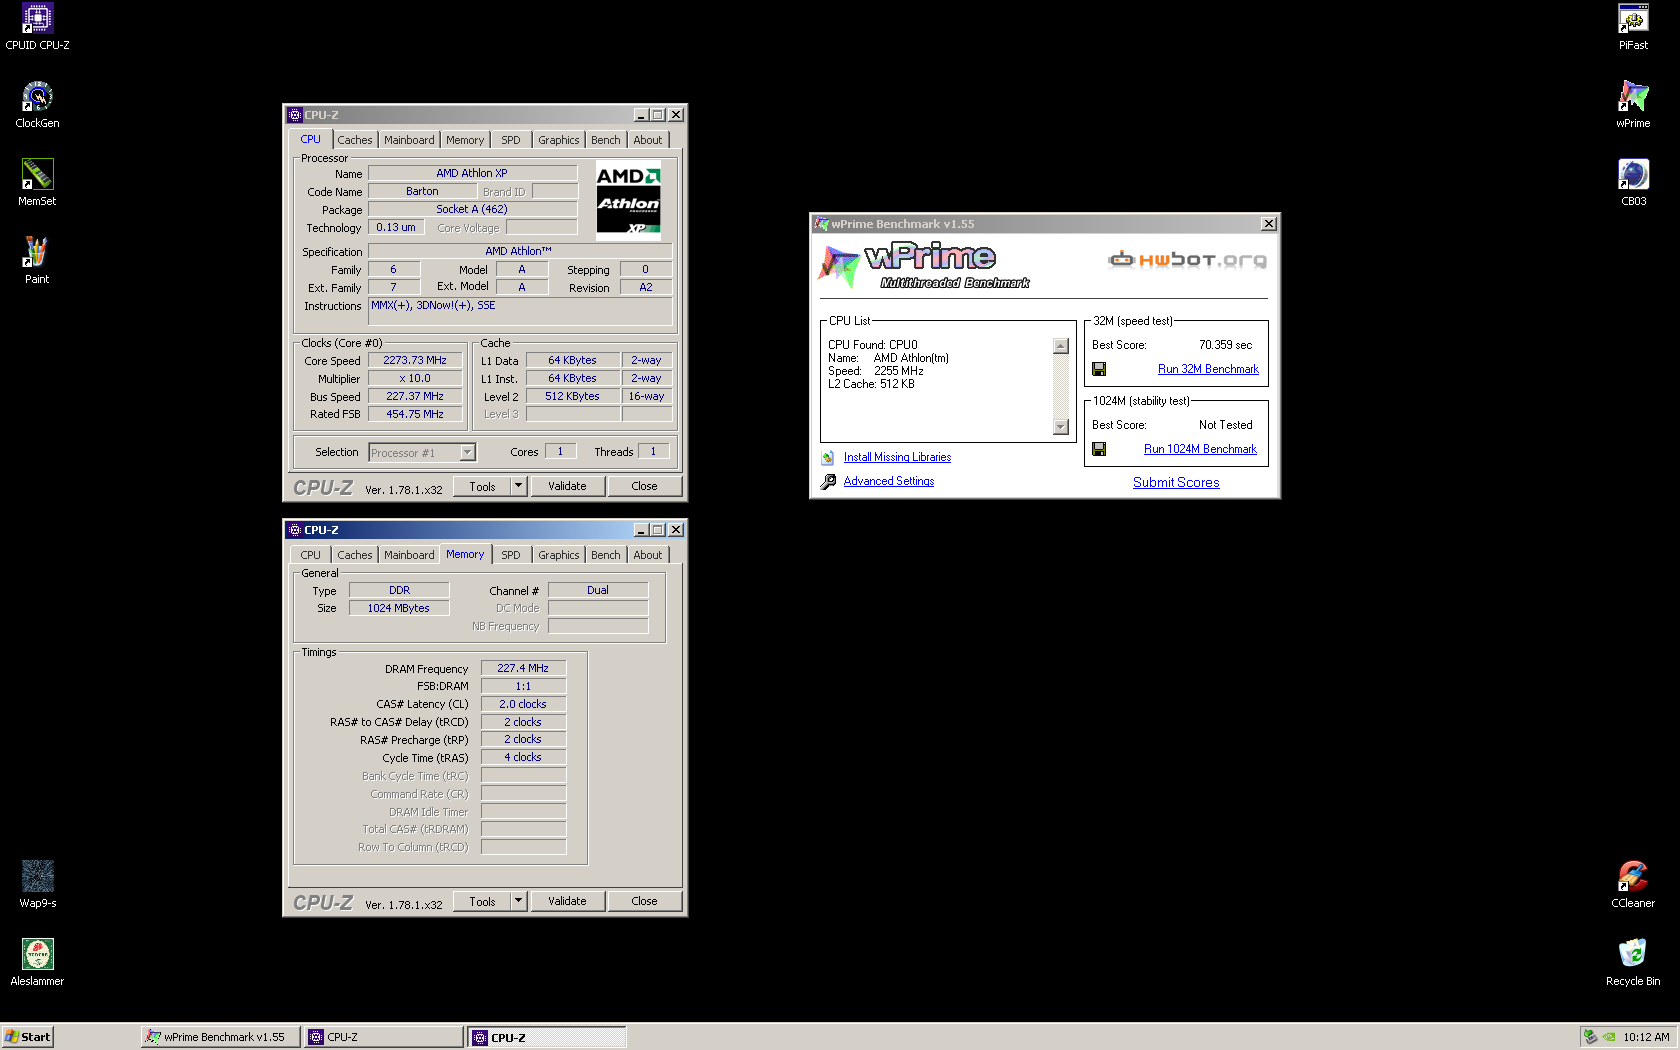Select SPD tab in bottom CPU-Z window

click(x=511, y=555)
